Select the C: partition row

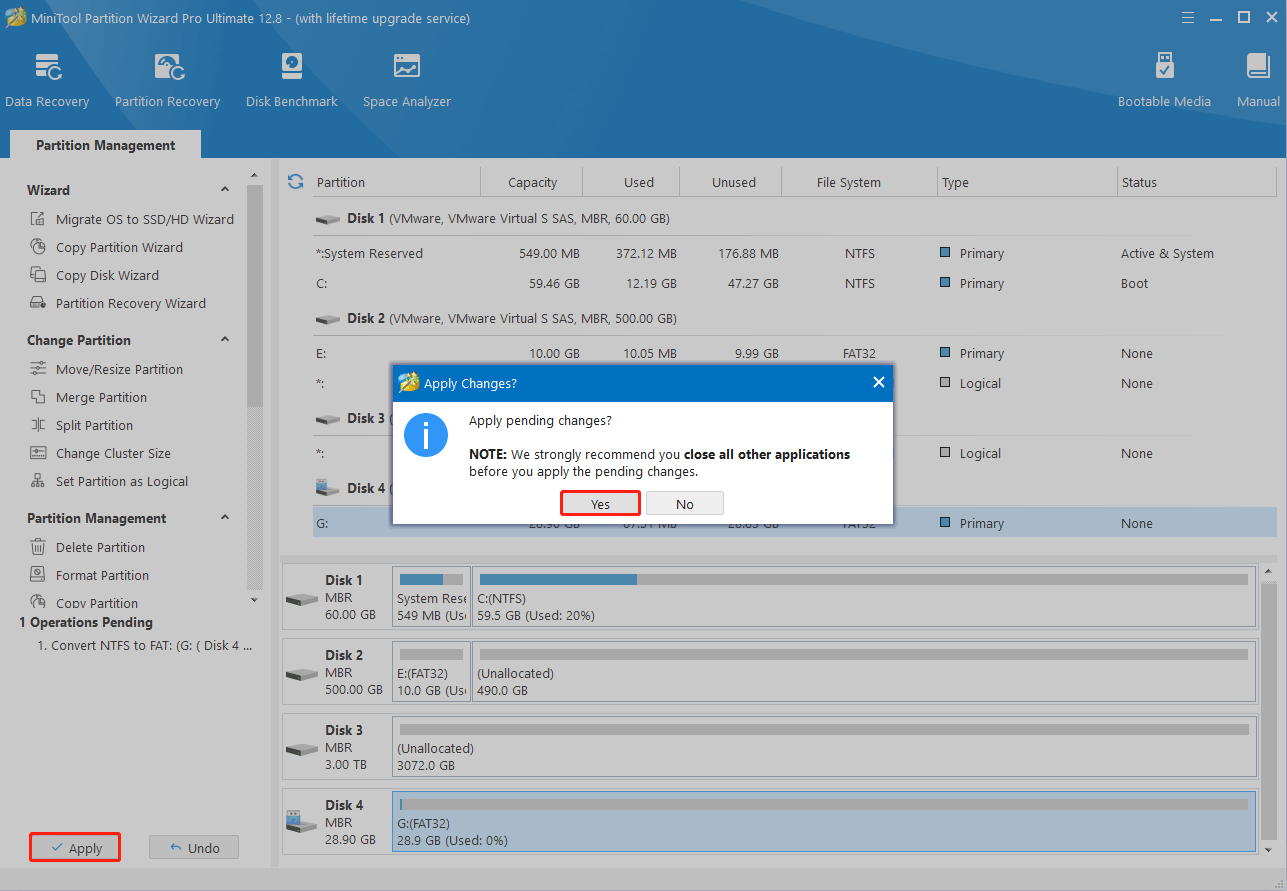(x=795, y=283)
